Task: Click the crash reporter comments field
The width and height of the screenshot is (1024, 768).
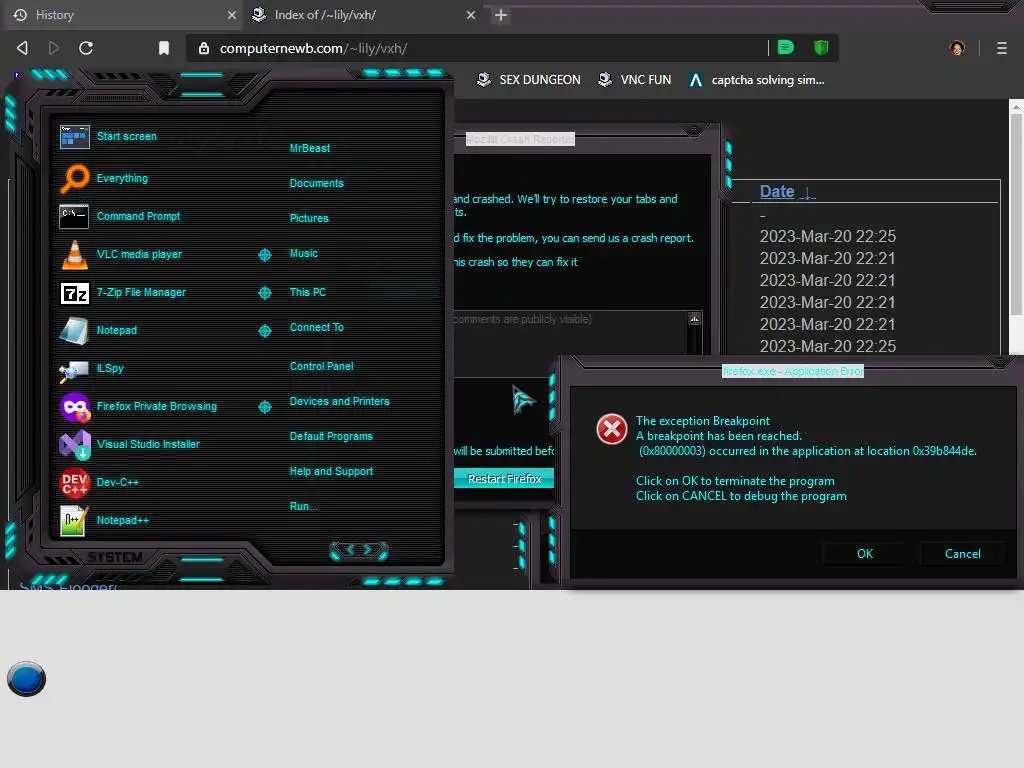Action: tap(571, 332)
